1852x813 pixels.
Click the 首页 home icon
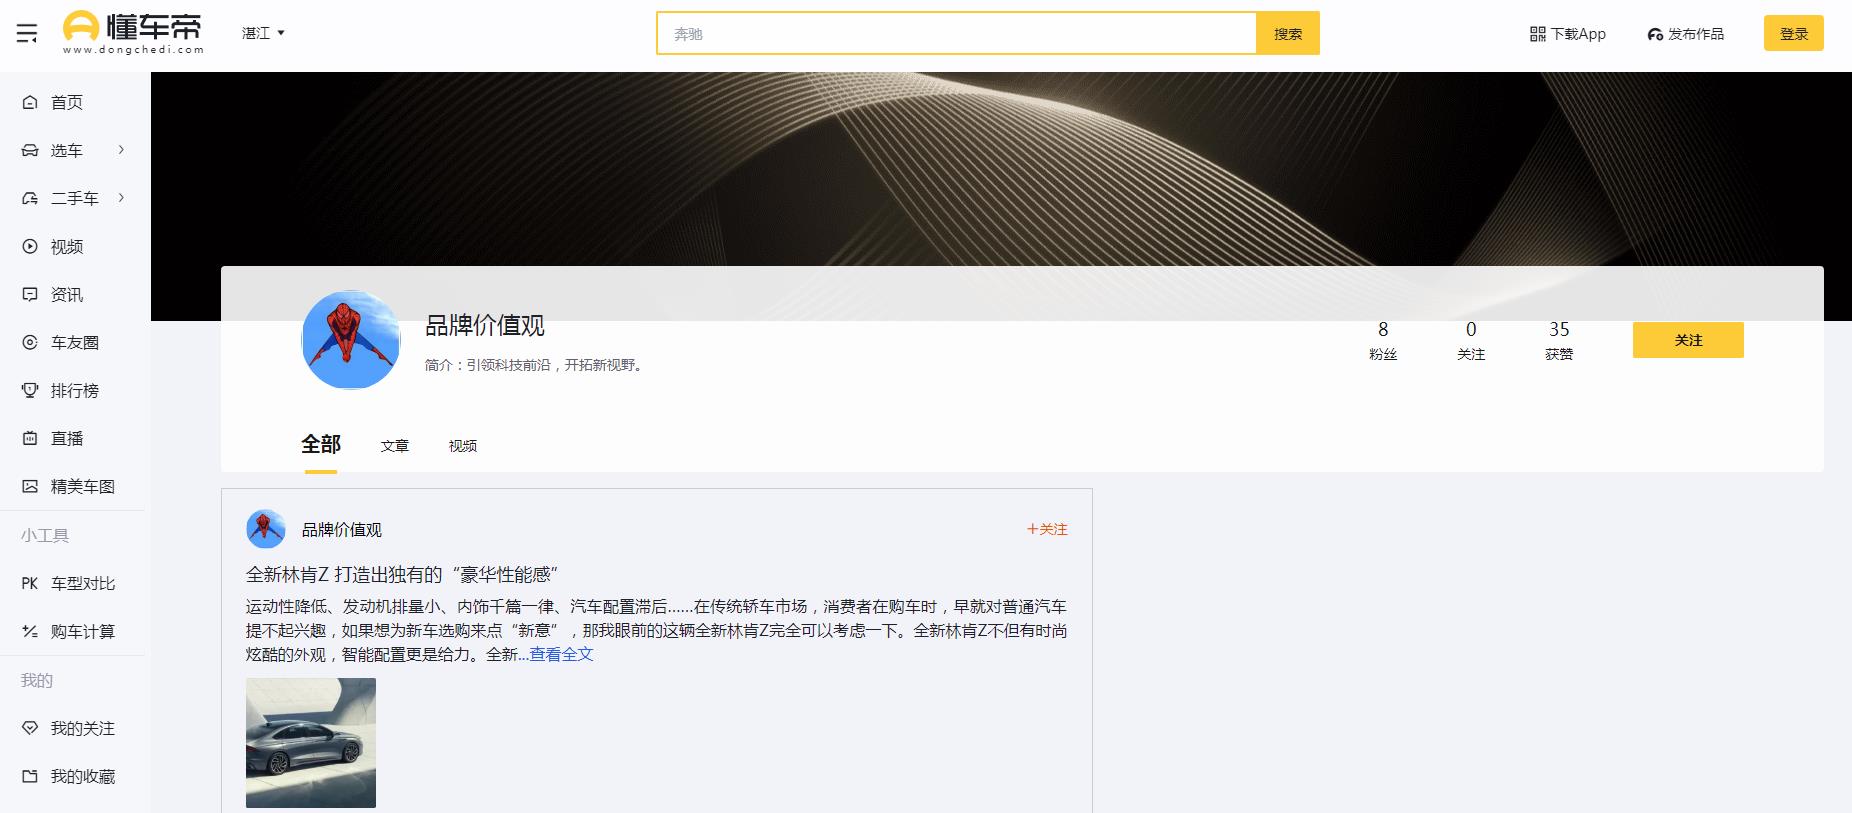[30, 102]
